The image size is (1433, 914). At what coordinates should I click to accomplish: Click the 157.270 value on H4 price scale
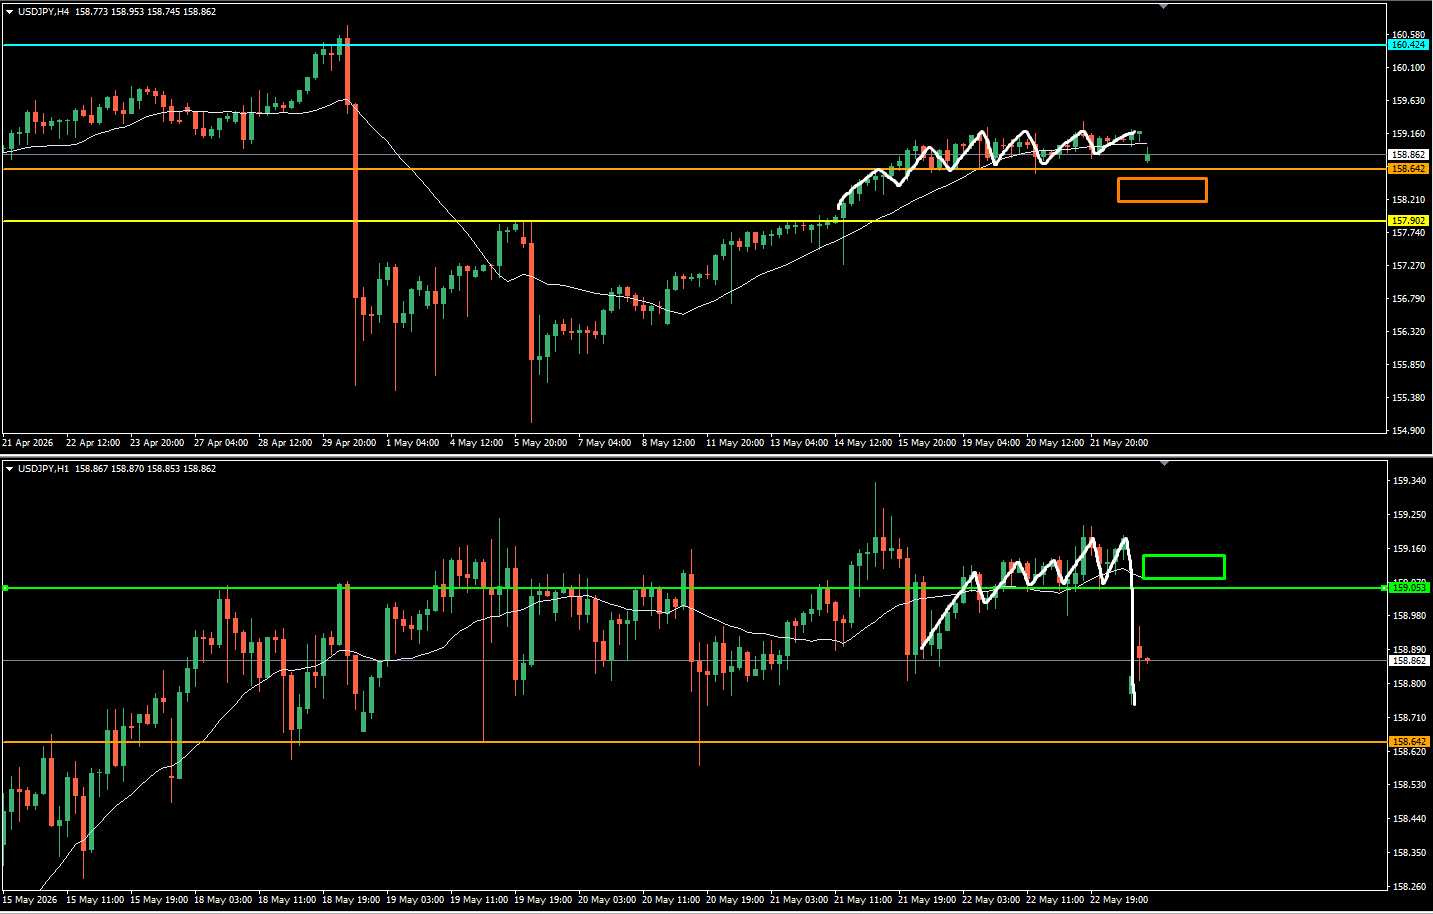pyautogui.click(x=1408, y=266)
